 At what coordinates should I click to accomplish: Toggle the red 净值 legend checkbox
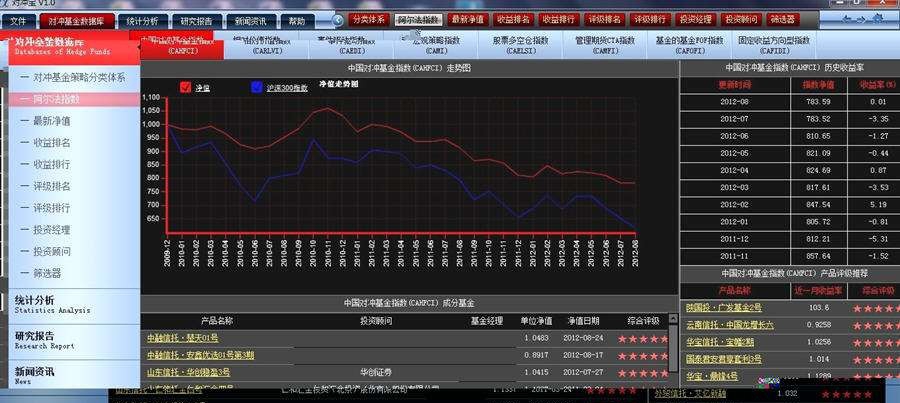click(x=185, y=87)
